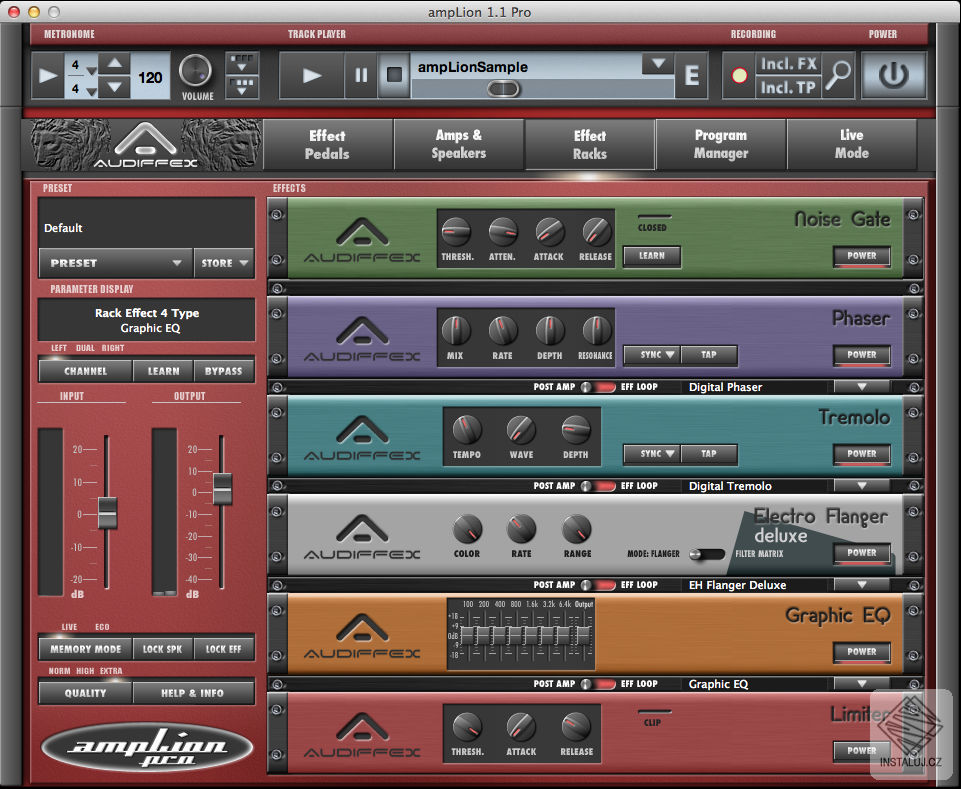961x789 pixels.
Task: Open the Digital Tremolo effect type dropdown
Action: [x=862, y=486]
